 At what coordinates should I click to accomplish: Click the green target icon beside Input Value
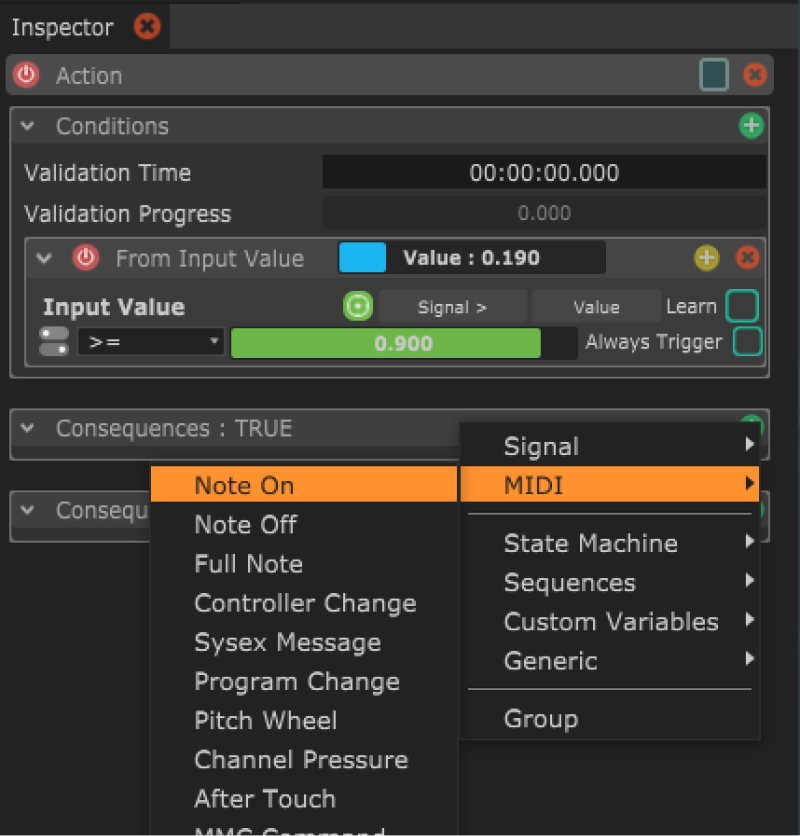point(357,307)
